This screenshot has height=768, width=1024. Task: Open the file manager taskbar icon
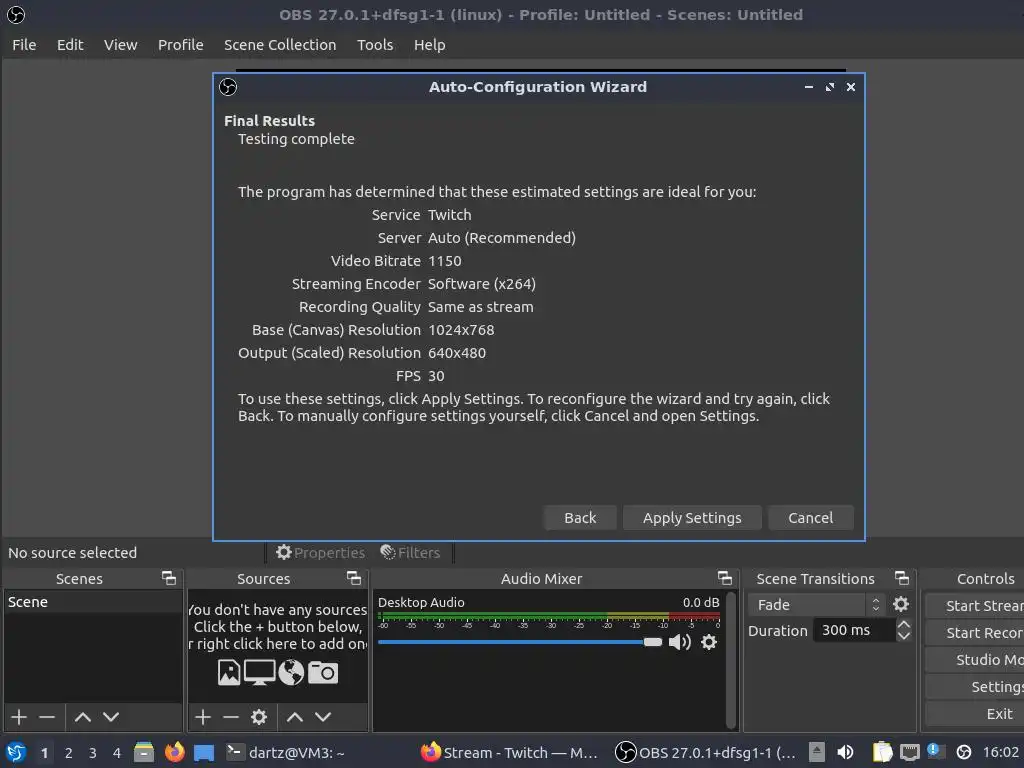coord(144,752)
